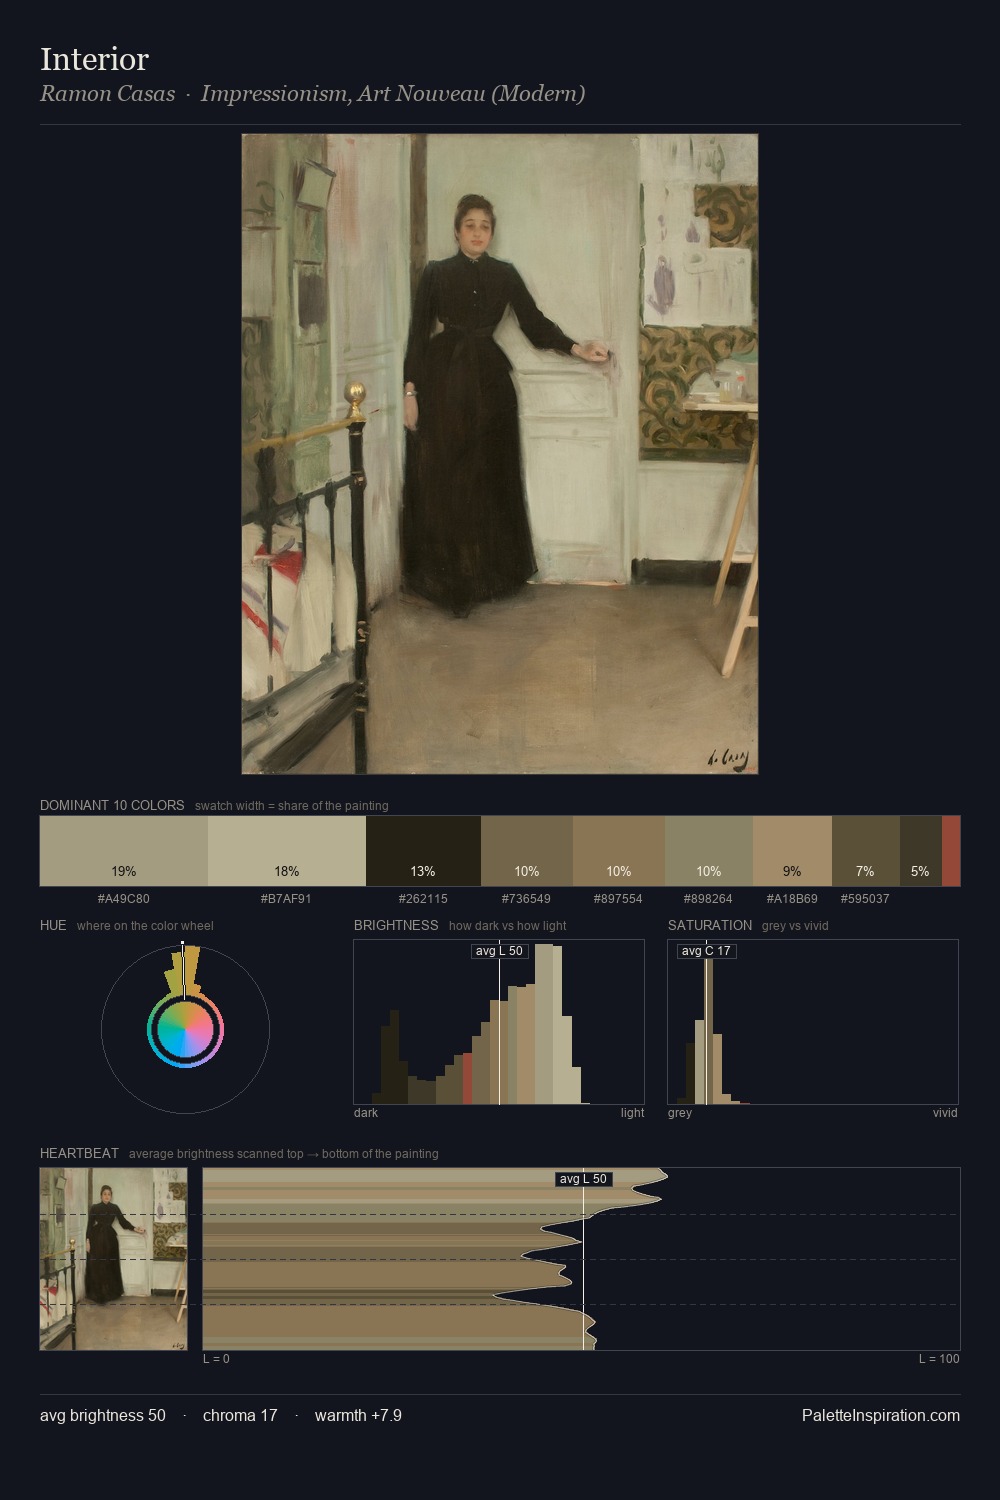Screen dimensions: 1000x1500
Task: Click 'avg brightness 50' in the footer
Action: (103, 1415)
